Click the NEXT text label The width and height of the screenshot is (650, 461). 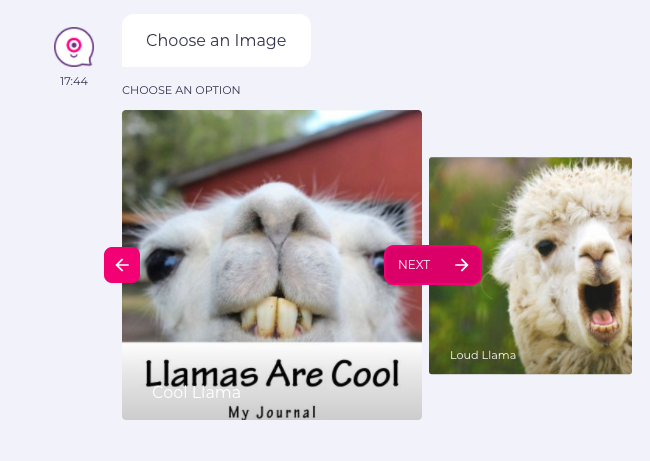tap(414, 265)
